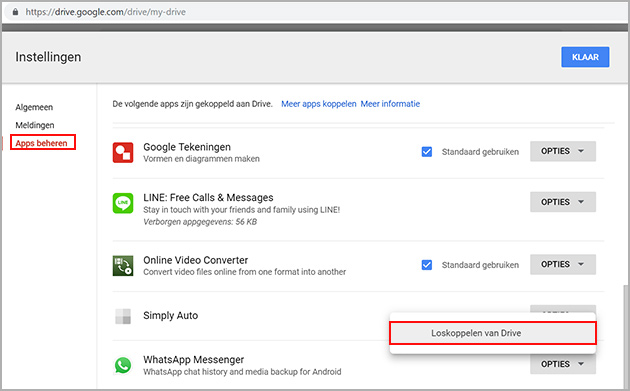This screenshot has height=391, width=630.
Task: Click Vormen en diagrammen maken description
Action: point(201,159)
